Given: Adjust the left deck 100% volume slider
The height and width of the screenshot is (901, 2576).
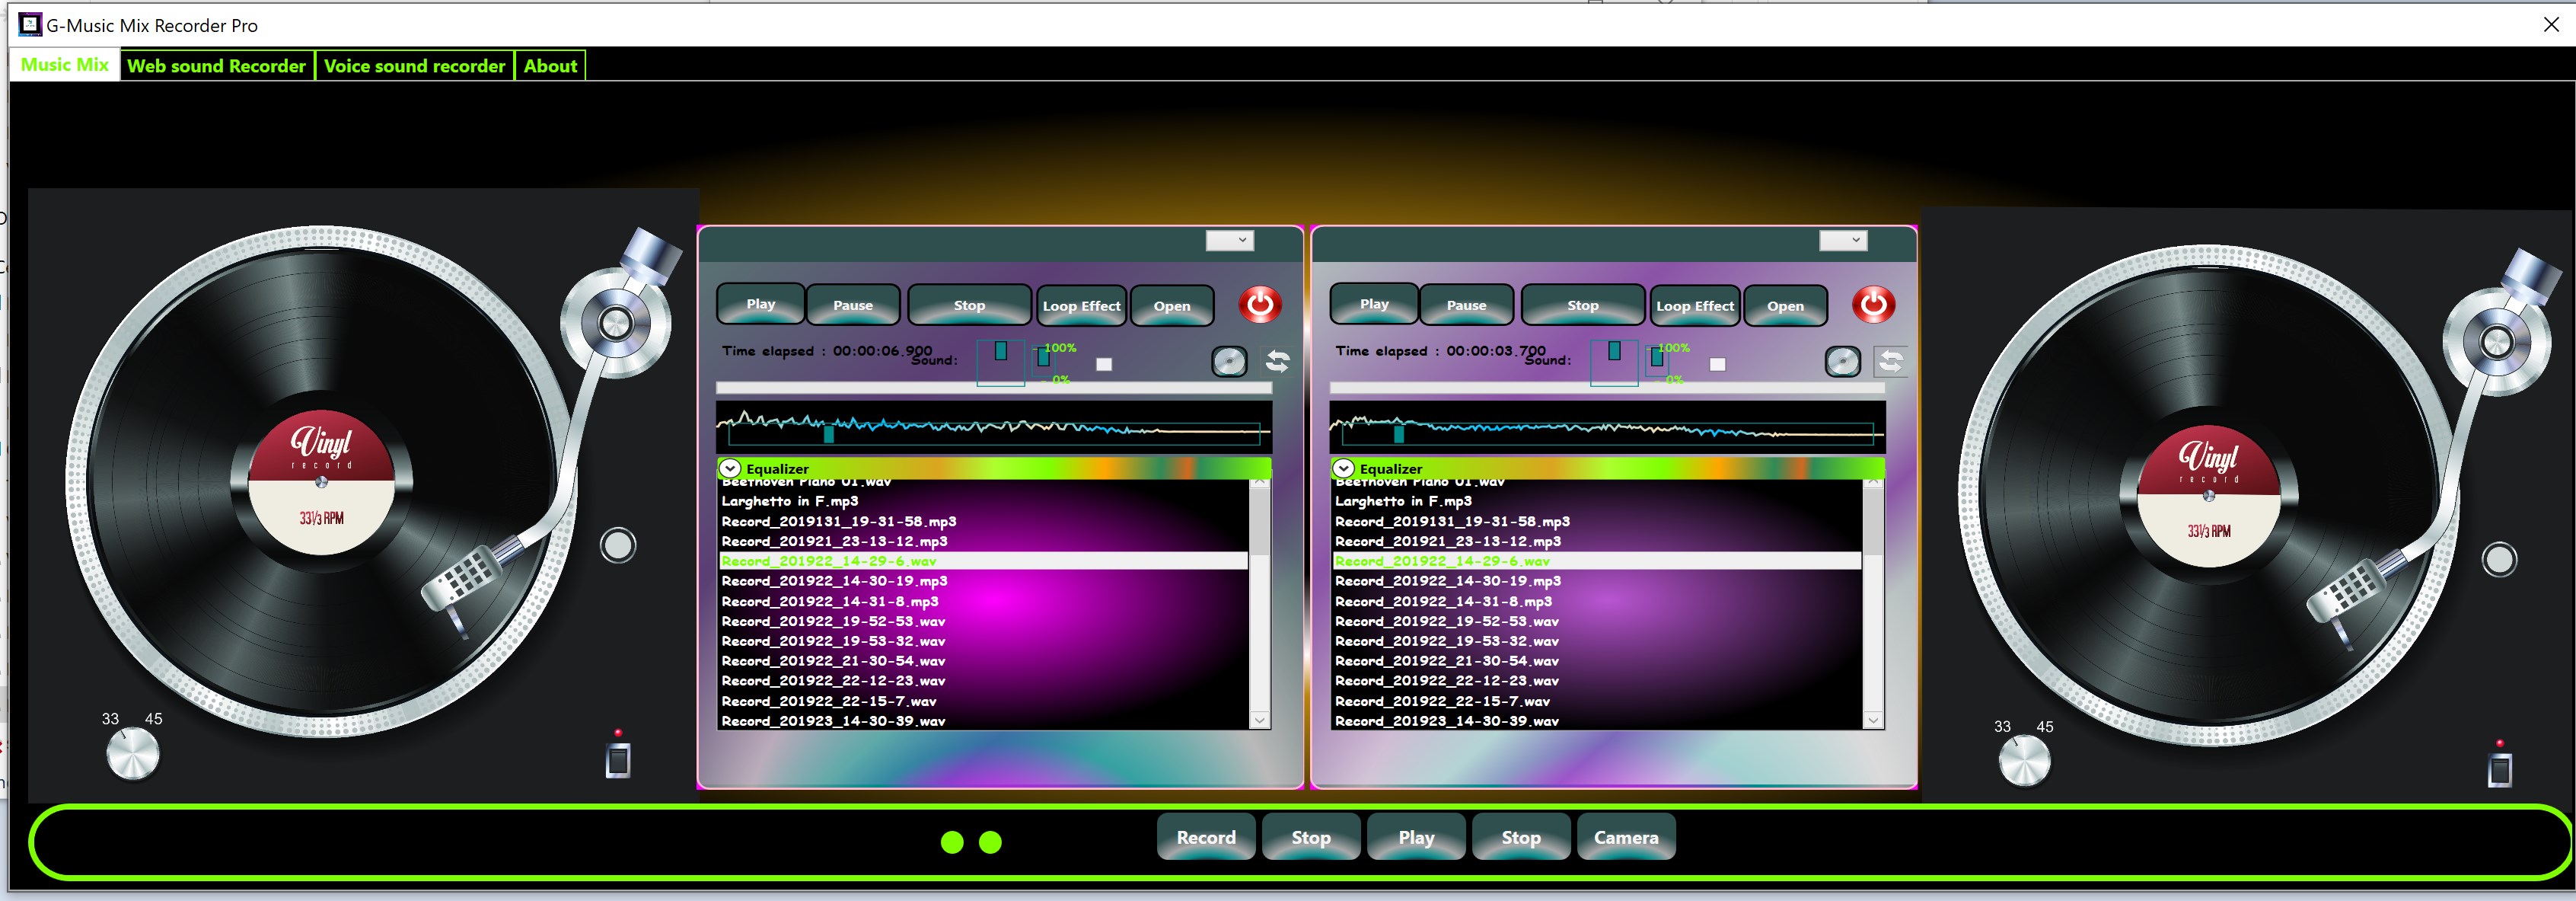Looking at the screenshot, I should pos(1043,357).
